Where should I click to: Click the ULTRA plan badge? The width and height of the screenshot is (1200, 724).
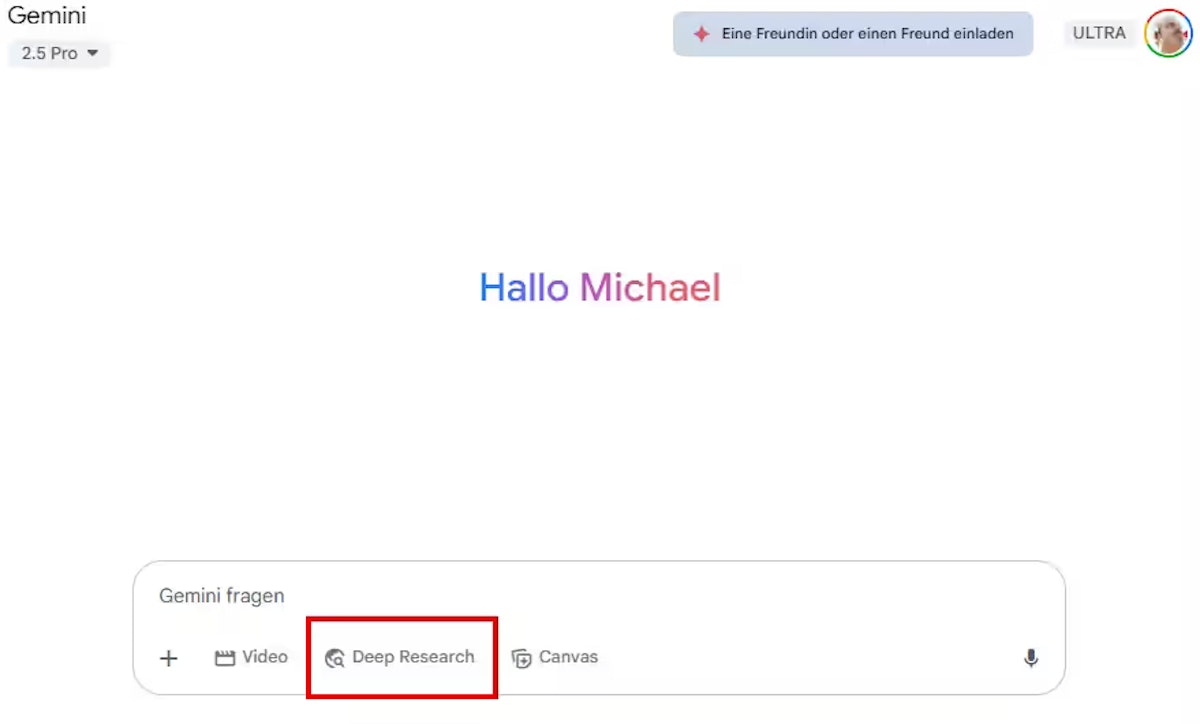(x=1099, y=33)
